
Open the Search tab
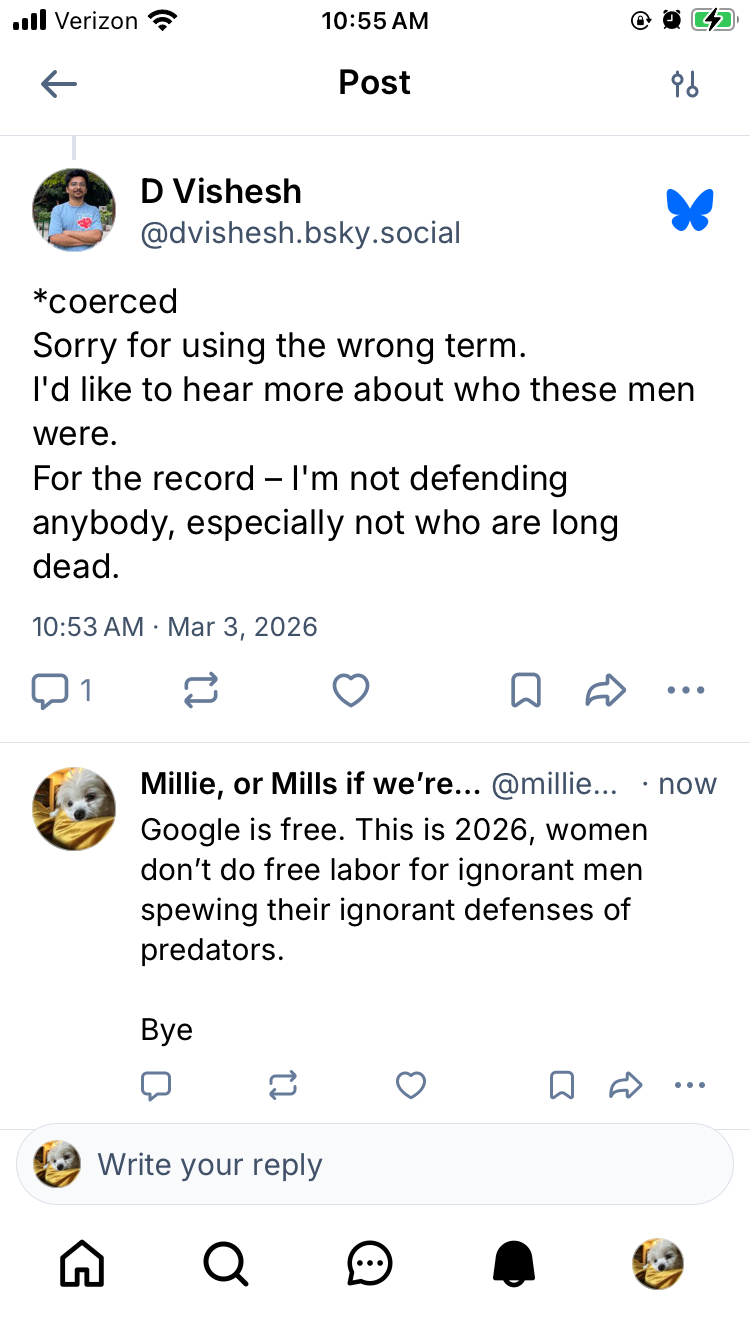[x=226, y=1264]
